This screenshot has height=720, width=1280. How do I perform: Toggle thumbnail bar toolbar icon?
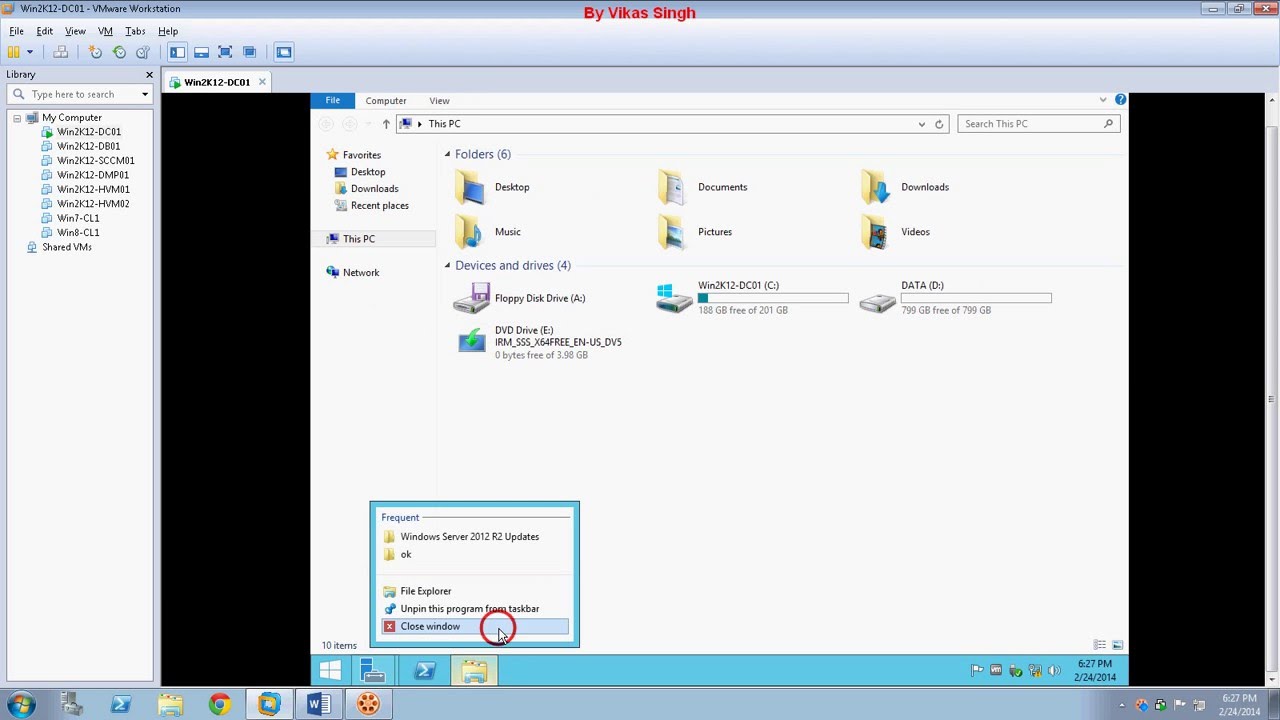201,52
